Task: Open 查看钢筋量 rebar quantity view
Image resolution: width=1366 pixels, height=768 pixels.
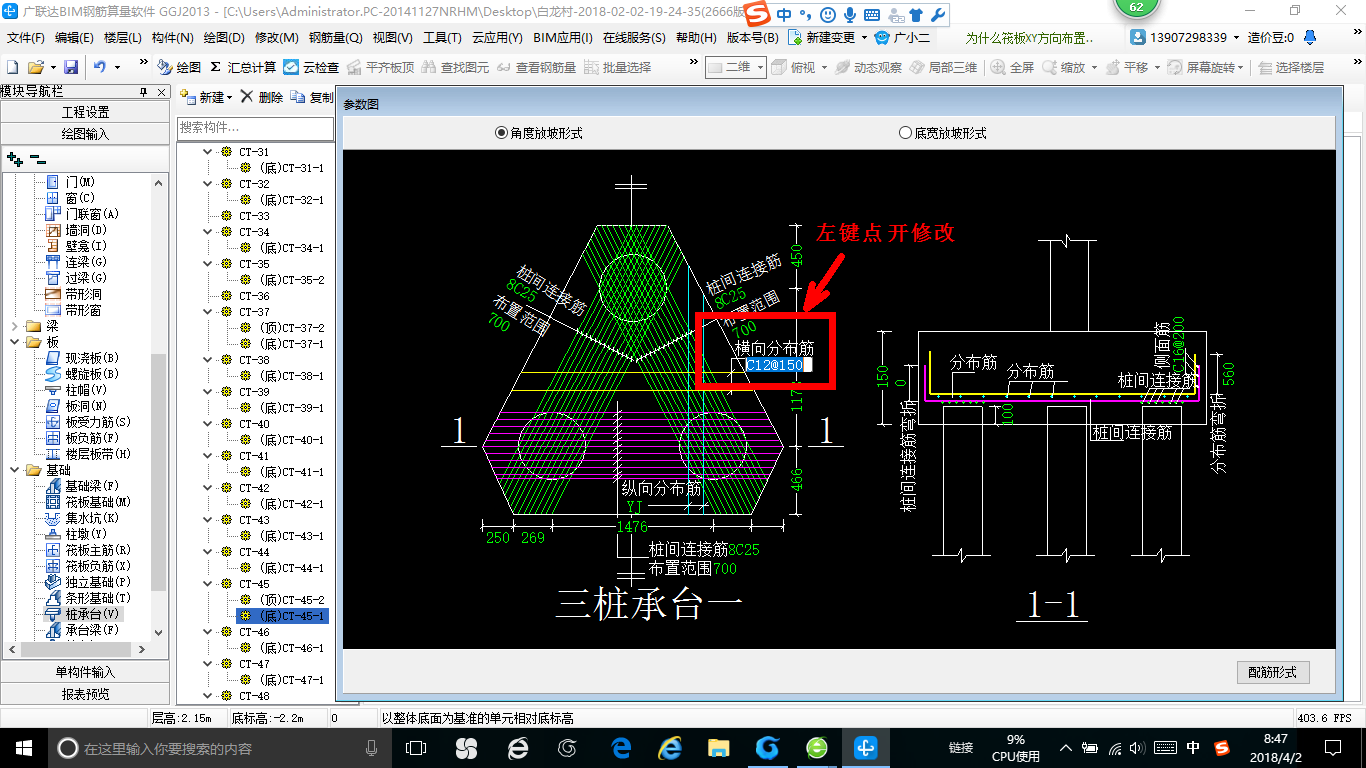Action: [537, 68]
